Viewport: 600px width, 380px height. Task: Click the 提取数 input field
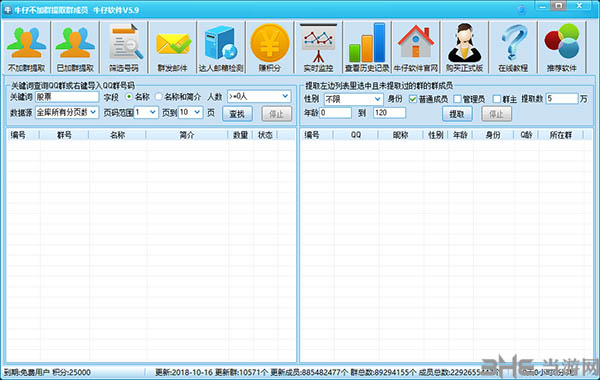[562, 99]
